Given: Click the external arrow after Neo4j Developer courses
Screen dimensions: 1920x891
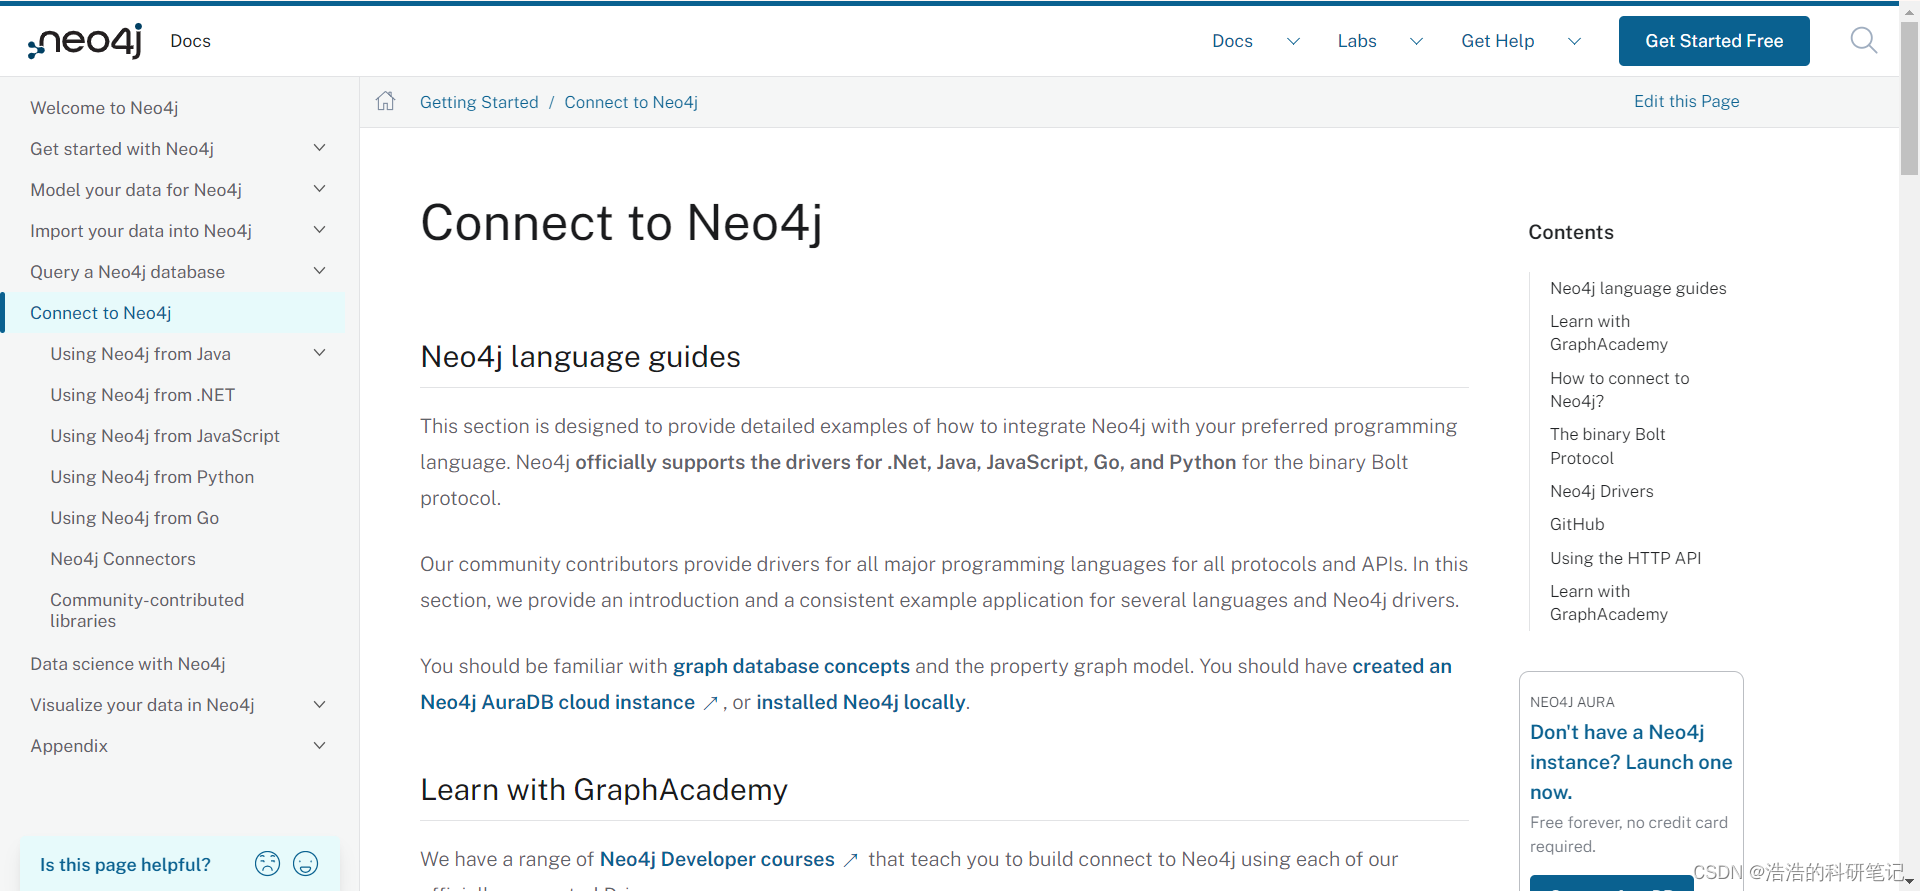Looking at the screenshot, I should pyautogui.click(x=850, y=860).
